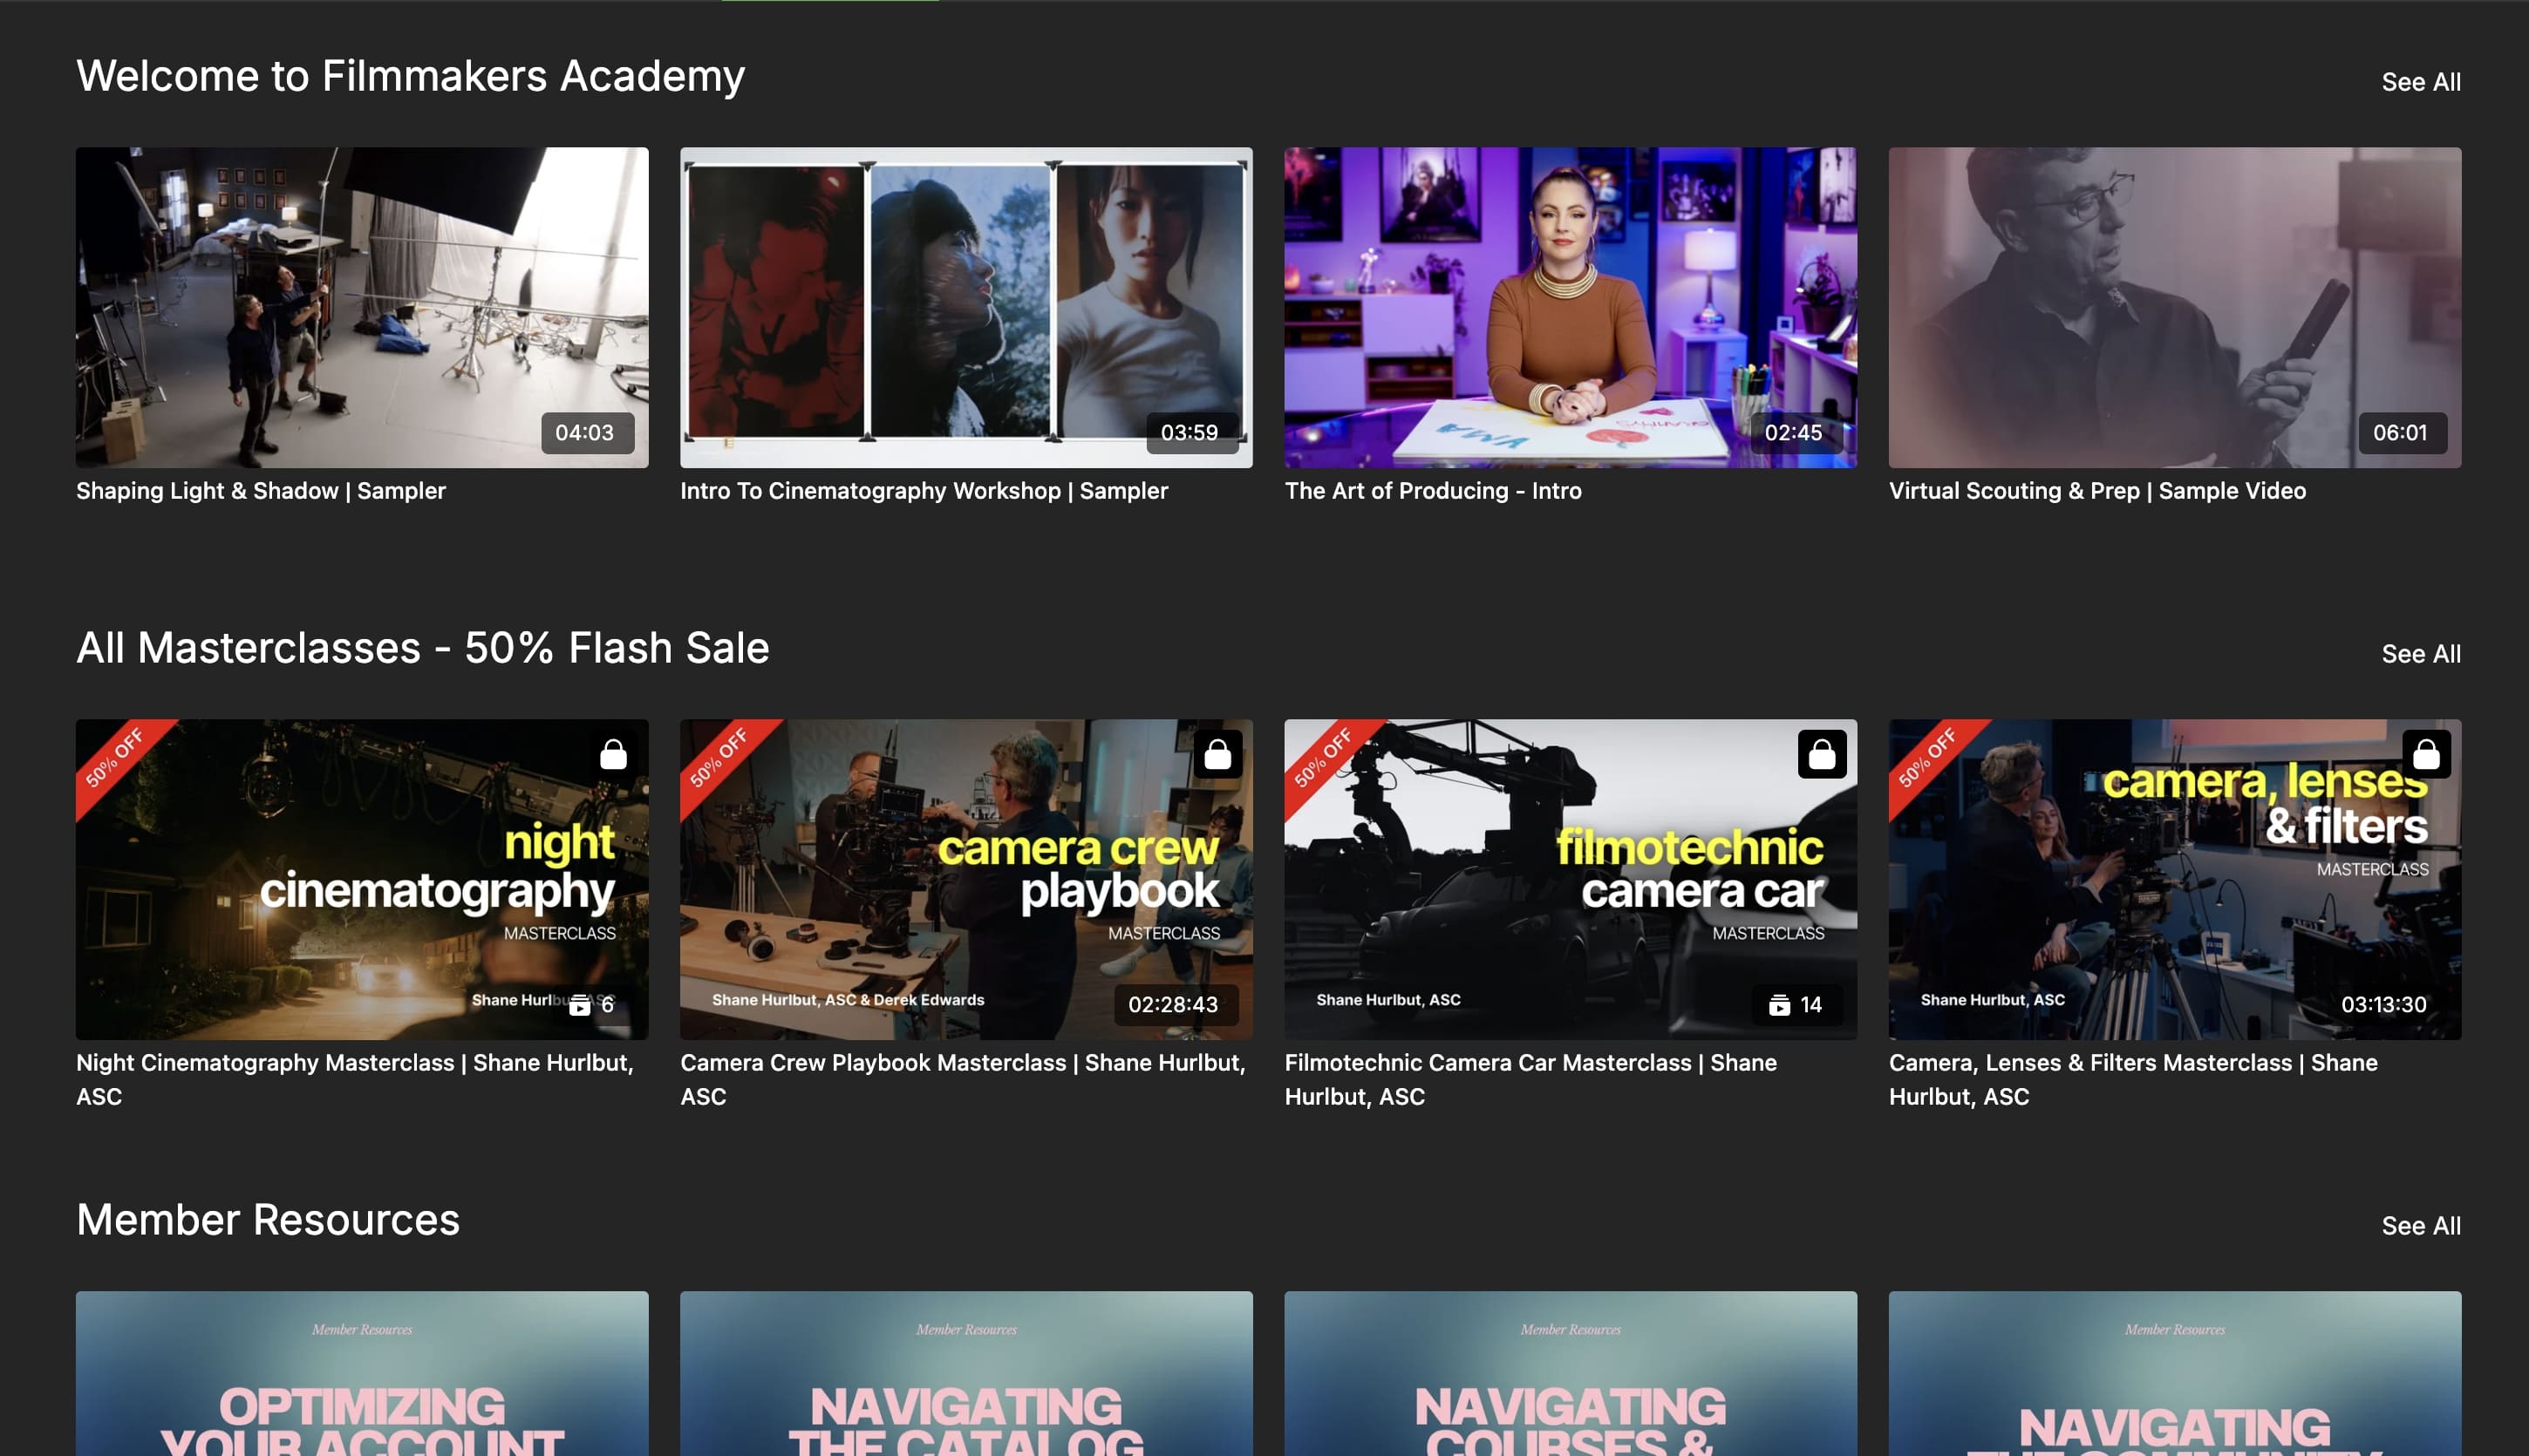Click lock icon on Night Cinematography card
Image resolution: width=2529 pixels, height=1456 pixels.
coord(613,754)
